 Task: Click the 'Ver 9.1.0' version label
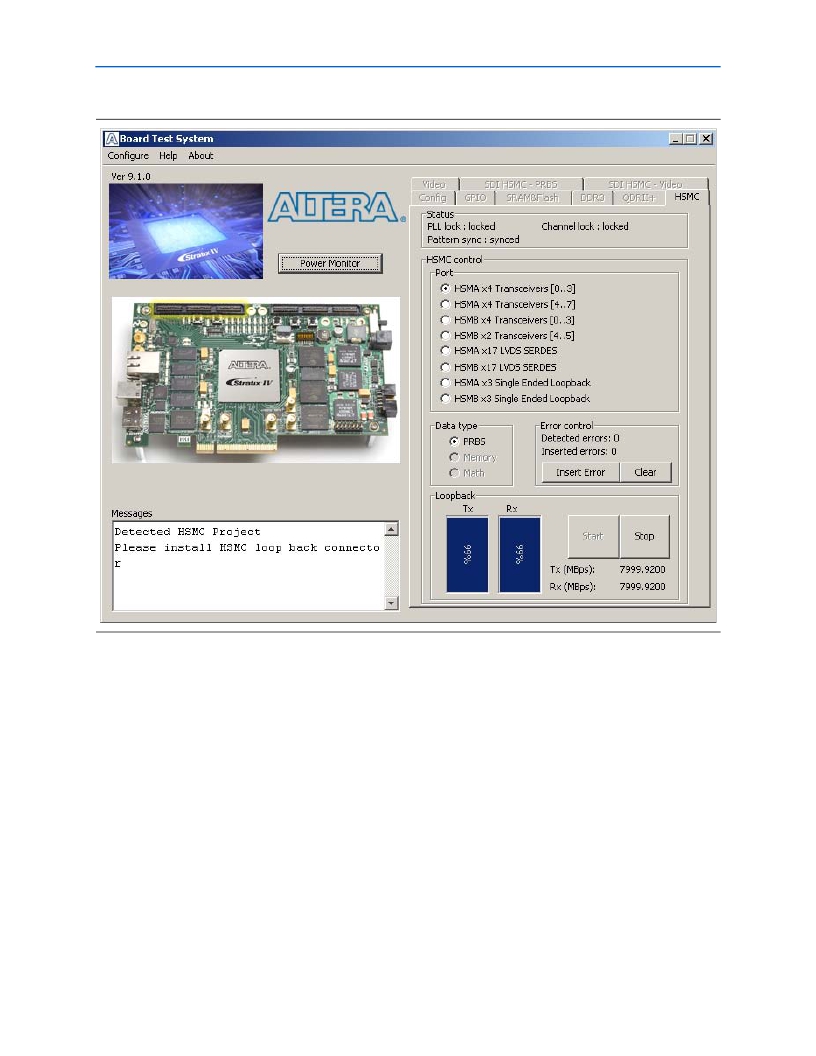click(131, 176)
